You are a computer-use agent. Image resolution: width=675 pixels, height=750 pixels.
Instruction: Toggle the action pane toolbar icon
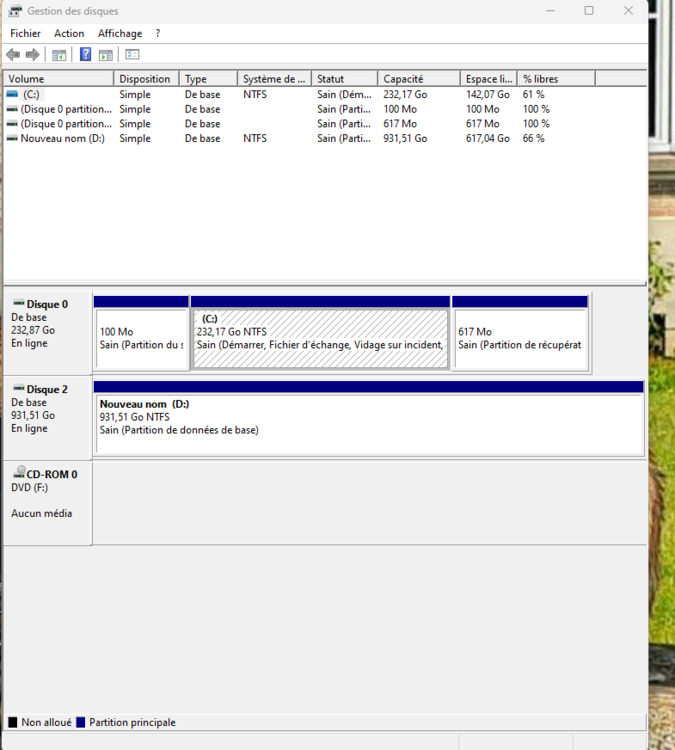click(106, 54)
